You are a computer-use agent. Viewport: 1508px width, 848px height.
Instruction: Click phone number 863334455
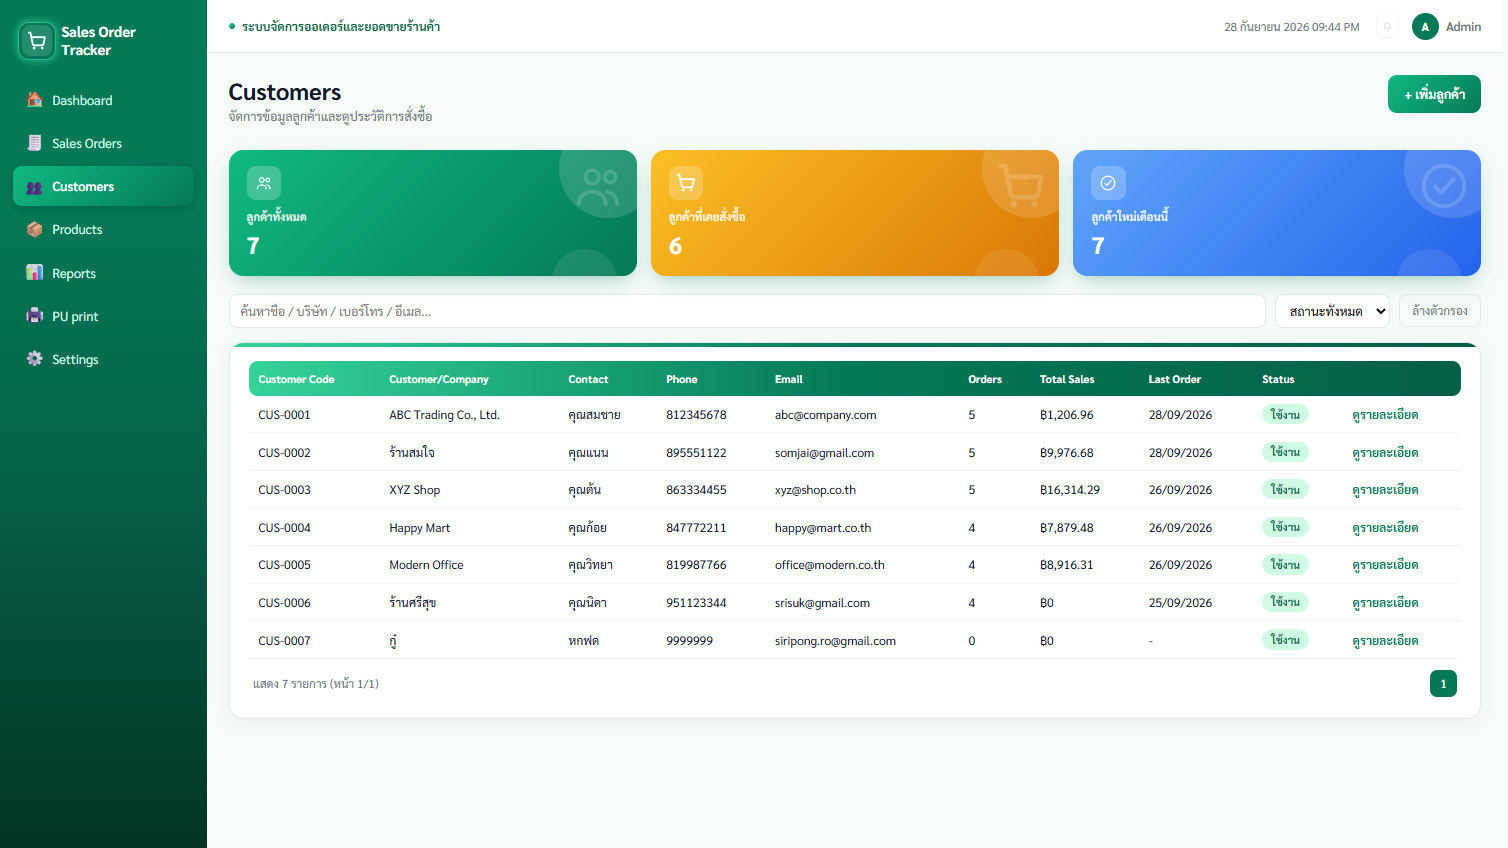(x=696, y=490)
